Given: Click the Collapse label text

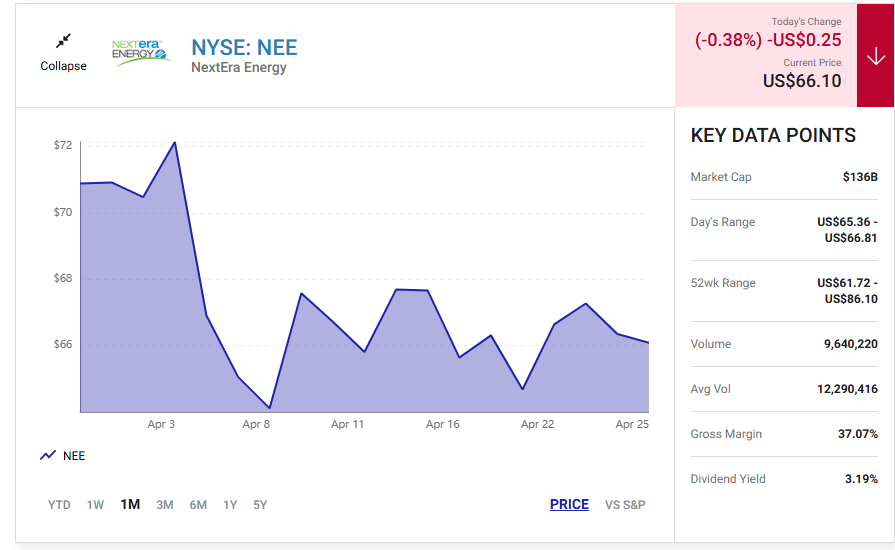Looking at the screenshot, I should pyautogui.click(x=63, y=66).
